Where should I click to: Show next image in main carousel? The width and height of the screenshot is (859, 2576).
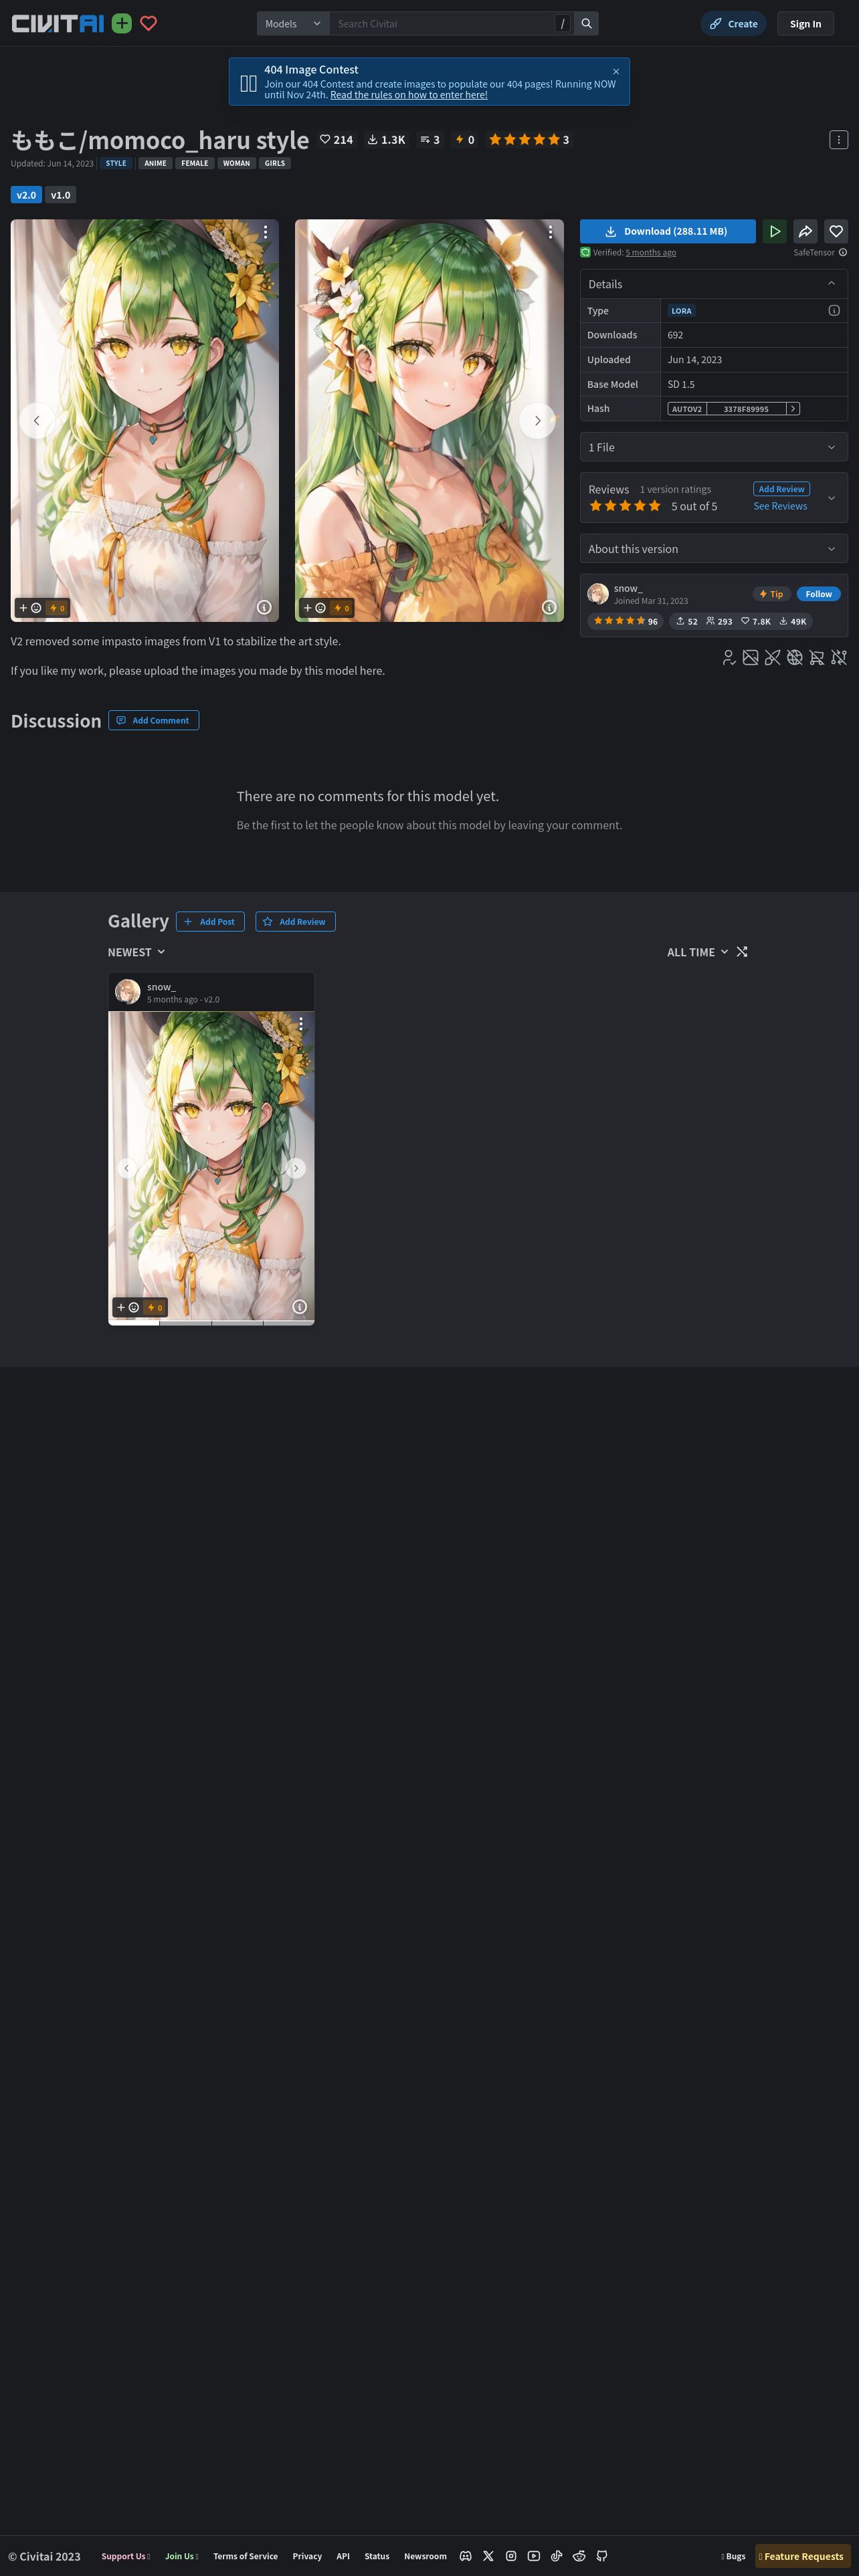point(537,420)
